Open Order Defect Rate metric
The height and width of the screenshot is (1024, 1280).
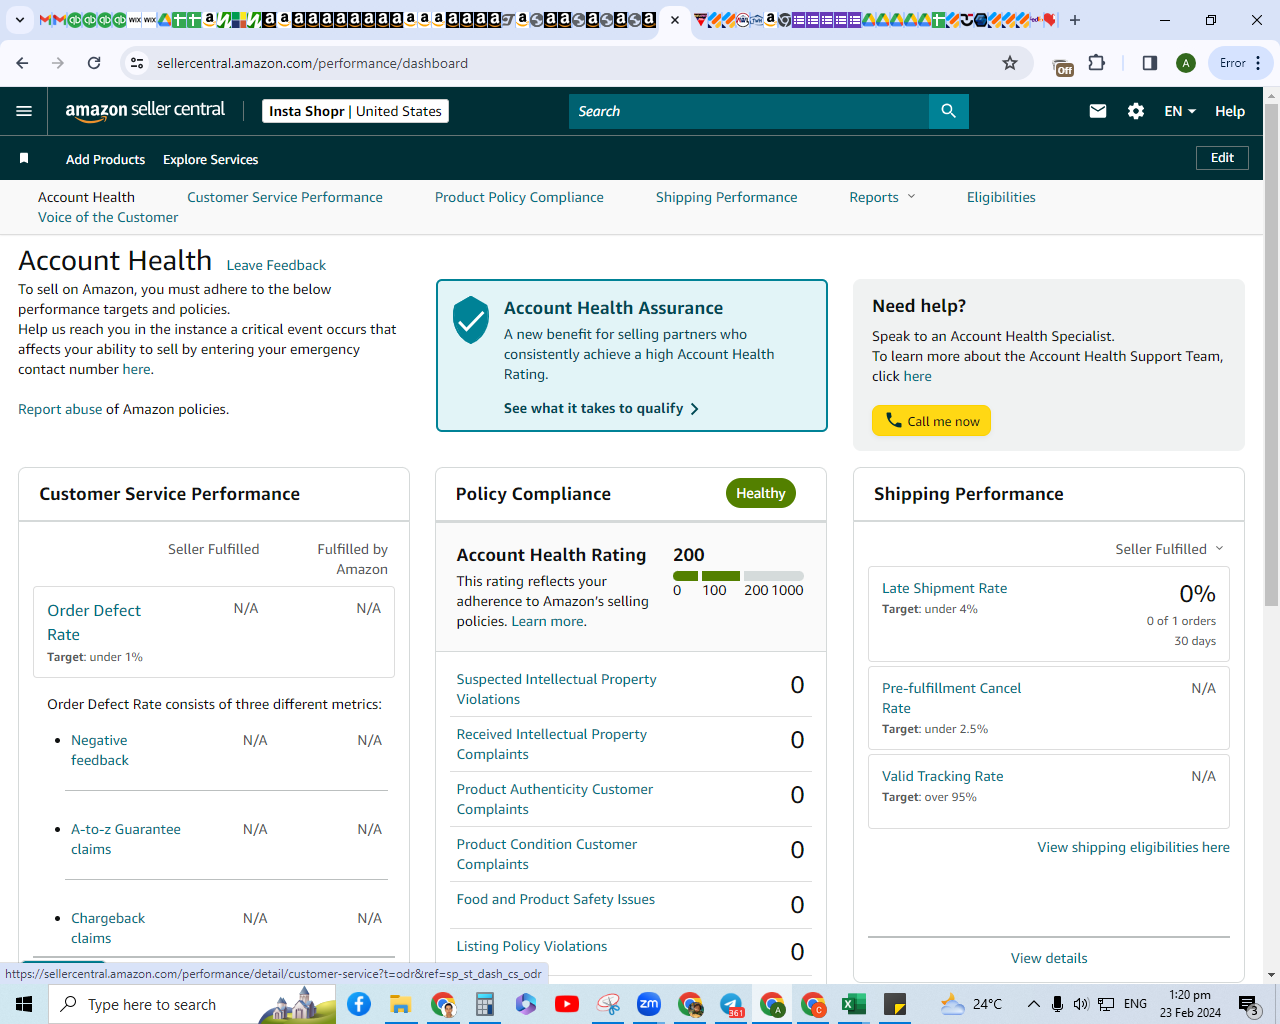94,622
